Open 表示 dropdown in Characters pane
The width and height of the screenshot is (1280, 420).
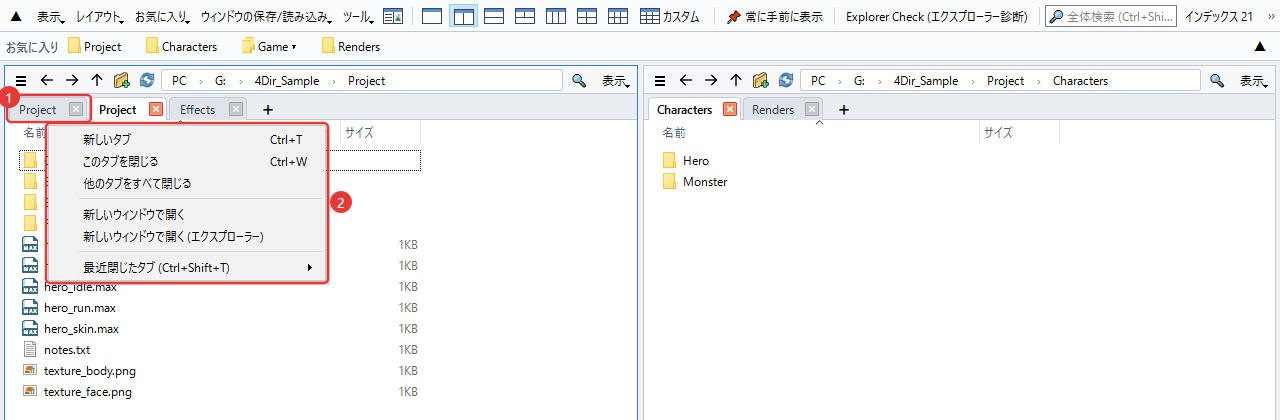point(1254,81)
